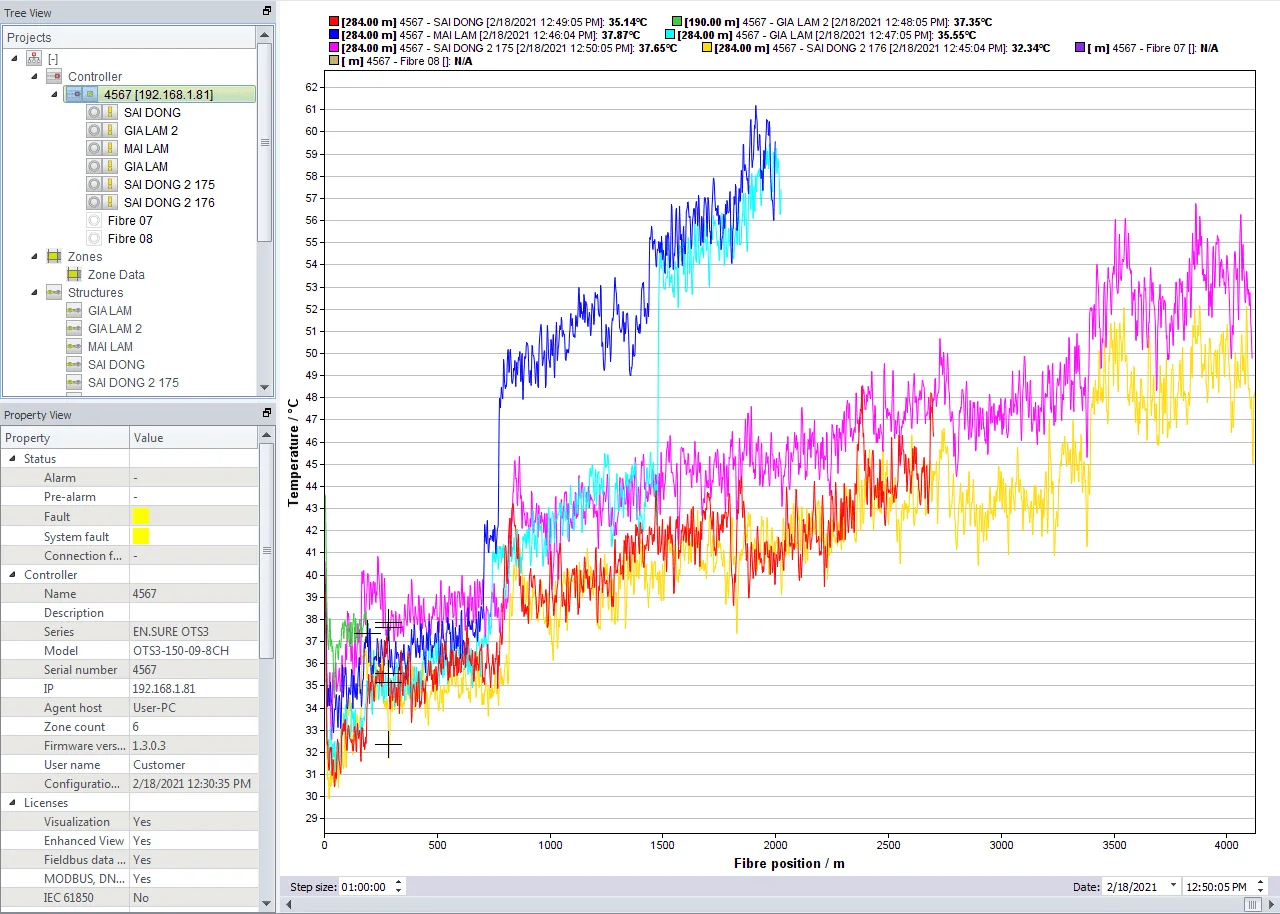Toggle the GIA LAM fibre channel ring under controller
The image size is (1280, 914).
[x=94, y=167]
